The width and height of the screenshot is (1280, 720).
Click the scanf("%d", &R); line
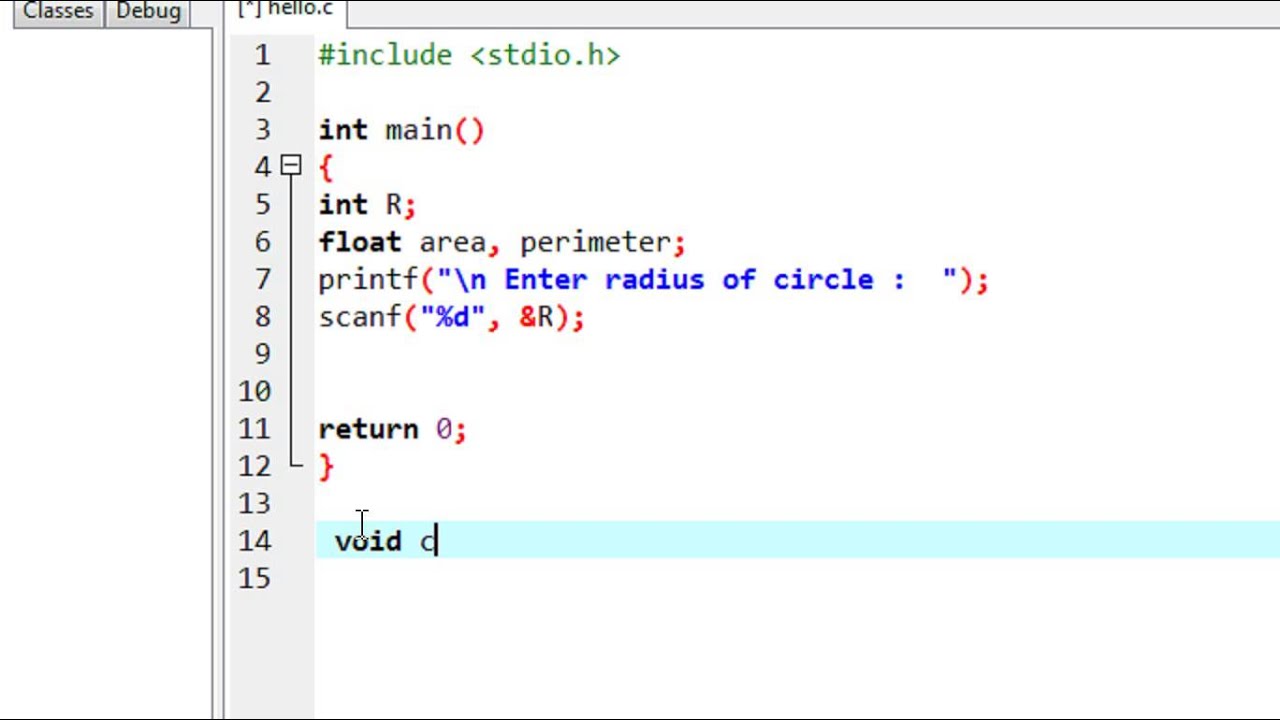(x=451, y=317)
